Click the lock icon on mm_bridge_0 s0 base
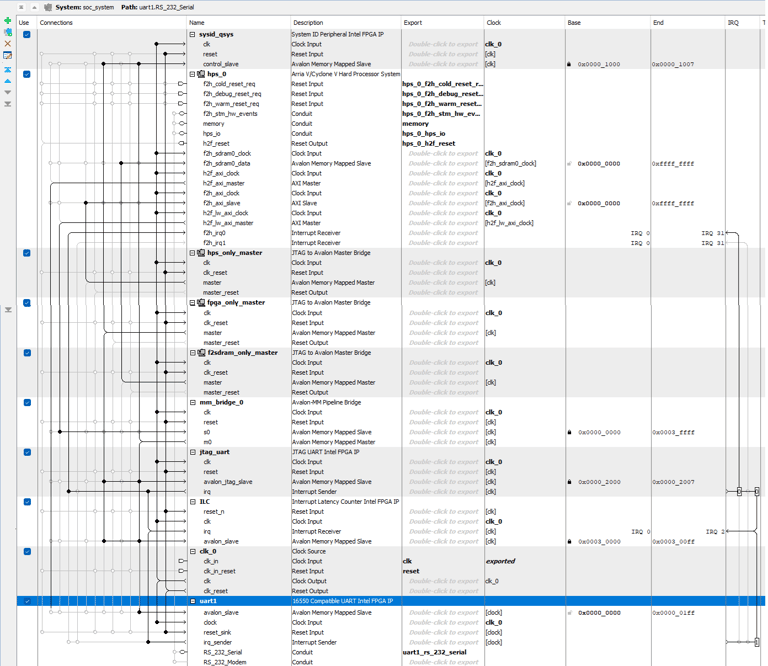 tap(569, 432)
